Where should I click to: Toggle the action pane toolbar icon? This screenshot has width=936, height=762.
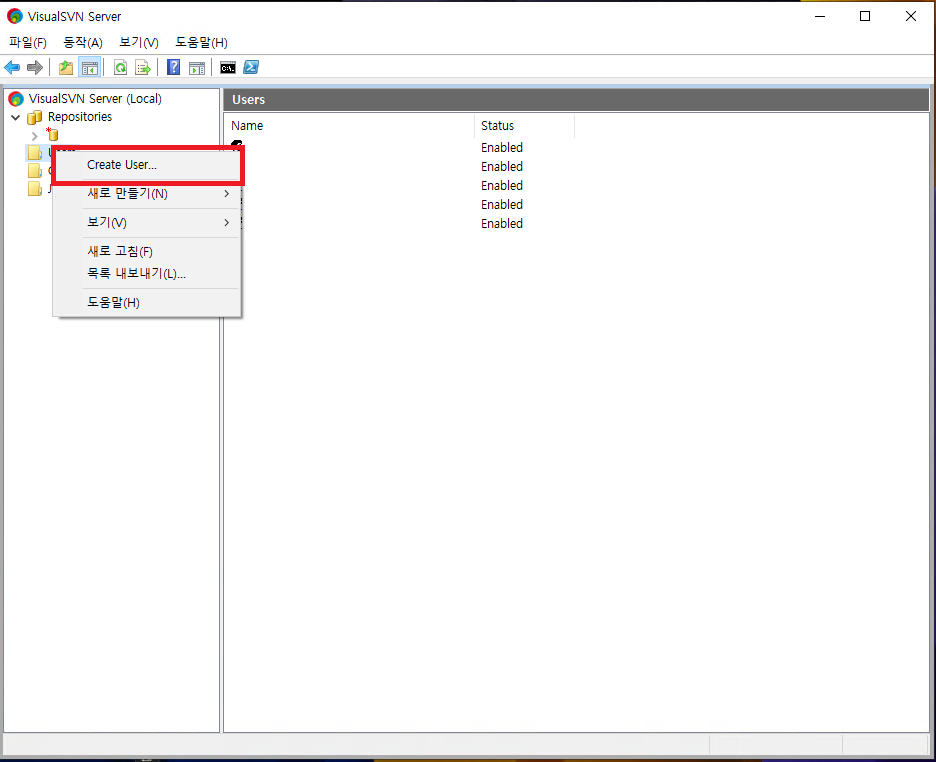pos(196,67)
